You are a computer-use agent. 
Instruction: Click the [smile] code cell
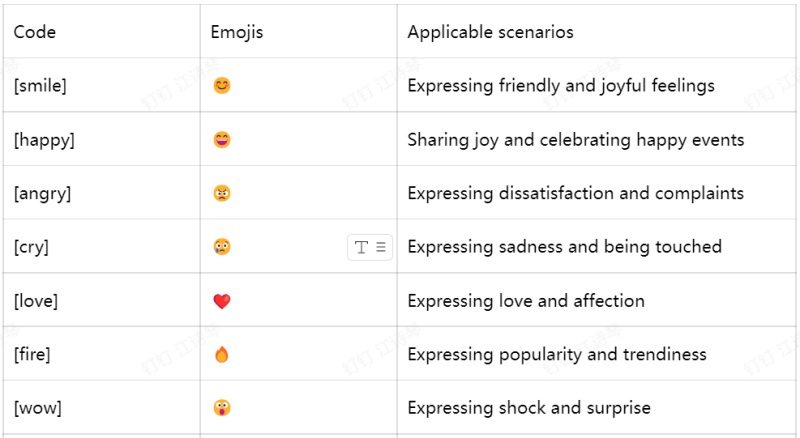tap(102, 85)
